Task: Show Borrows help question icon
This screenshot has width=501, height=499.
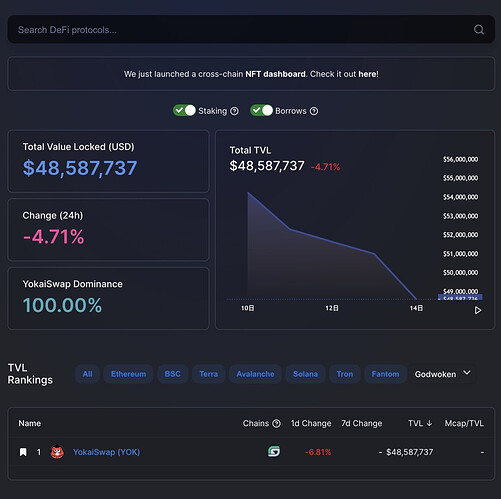Action: (314, 111)
